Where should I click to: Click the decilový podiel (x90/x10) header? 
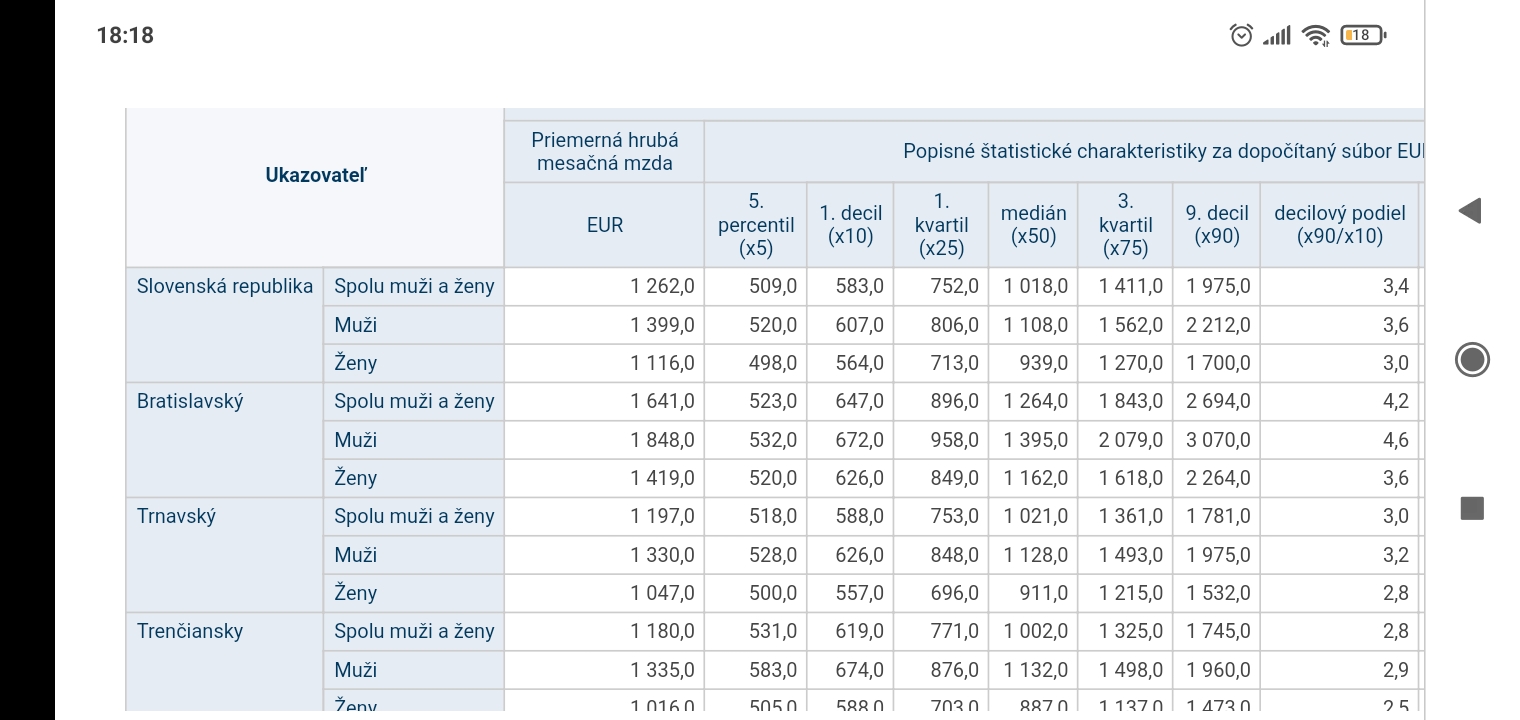click(x=1339, y=225)
